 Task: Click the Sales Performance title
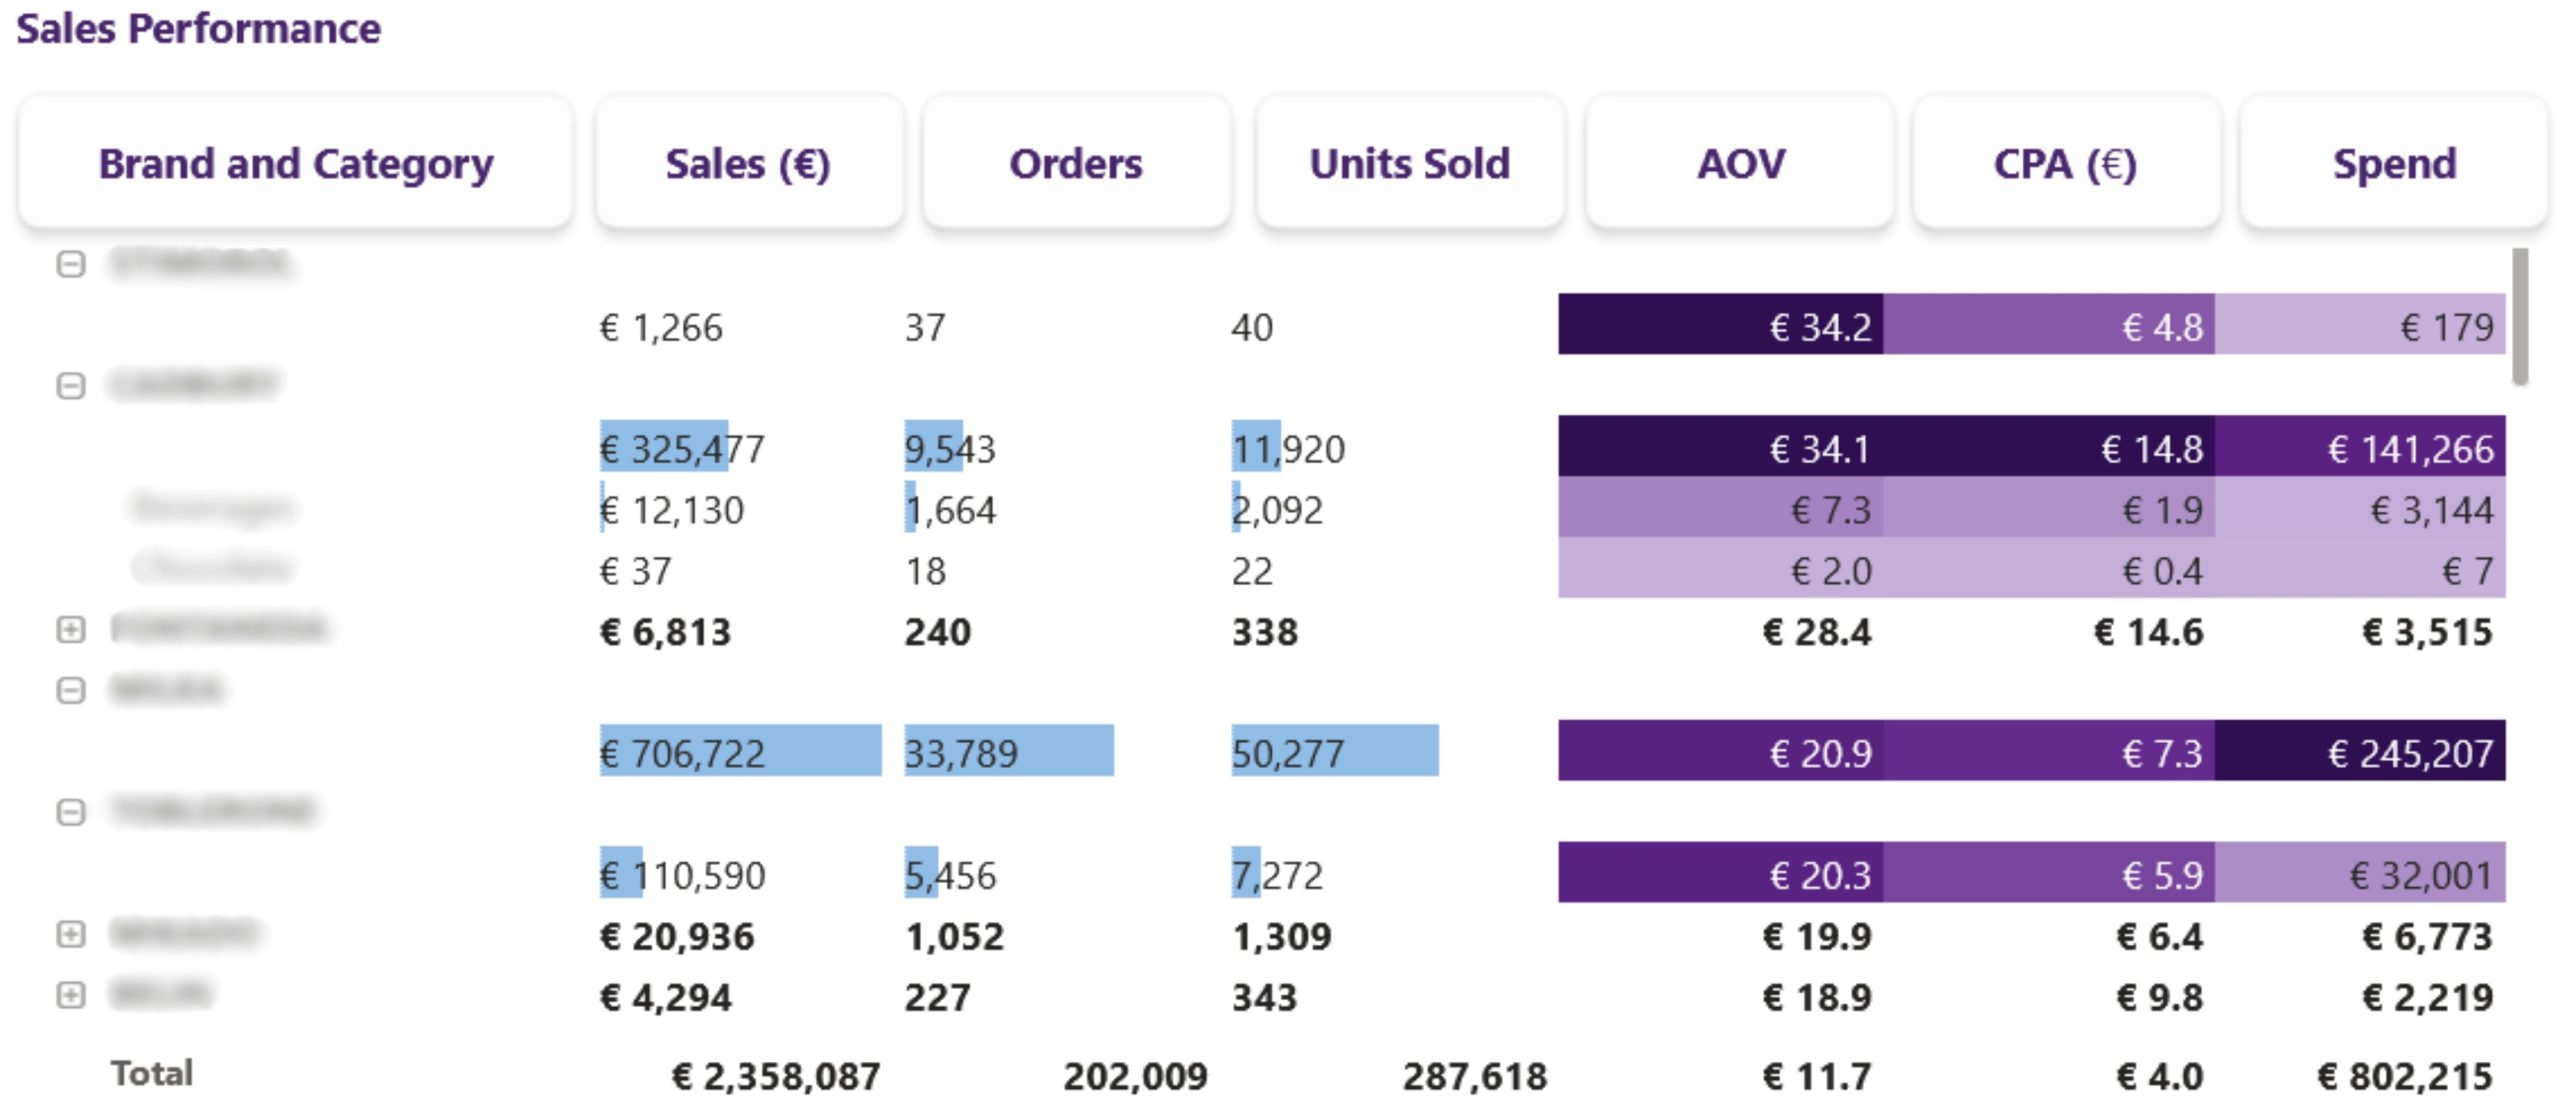click(198, 28)
